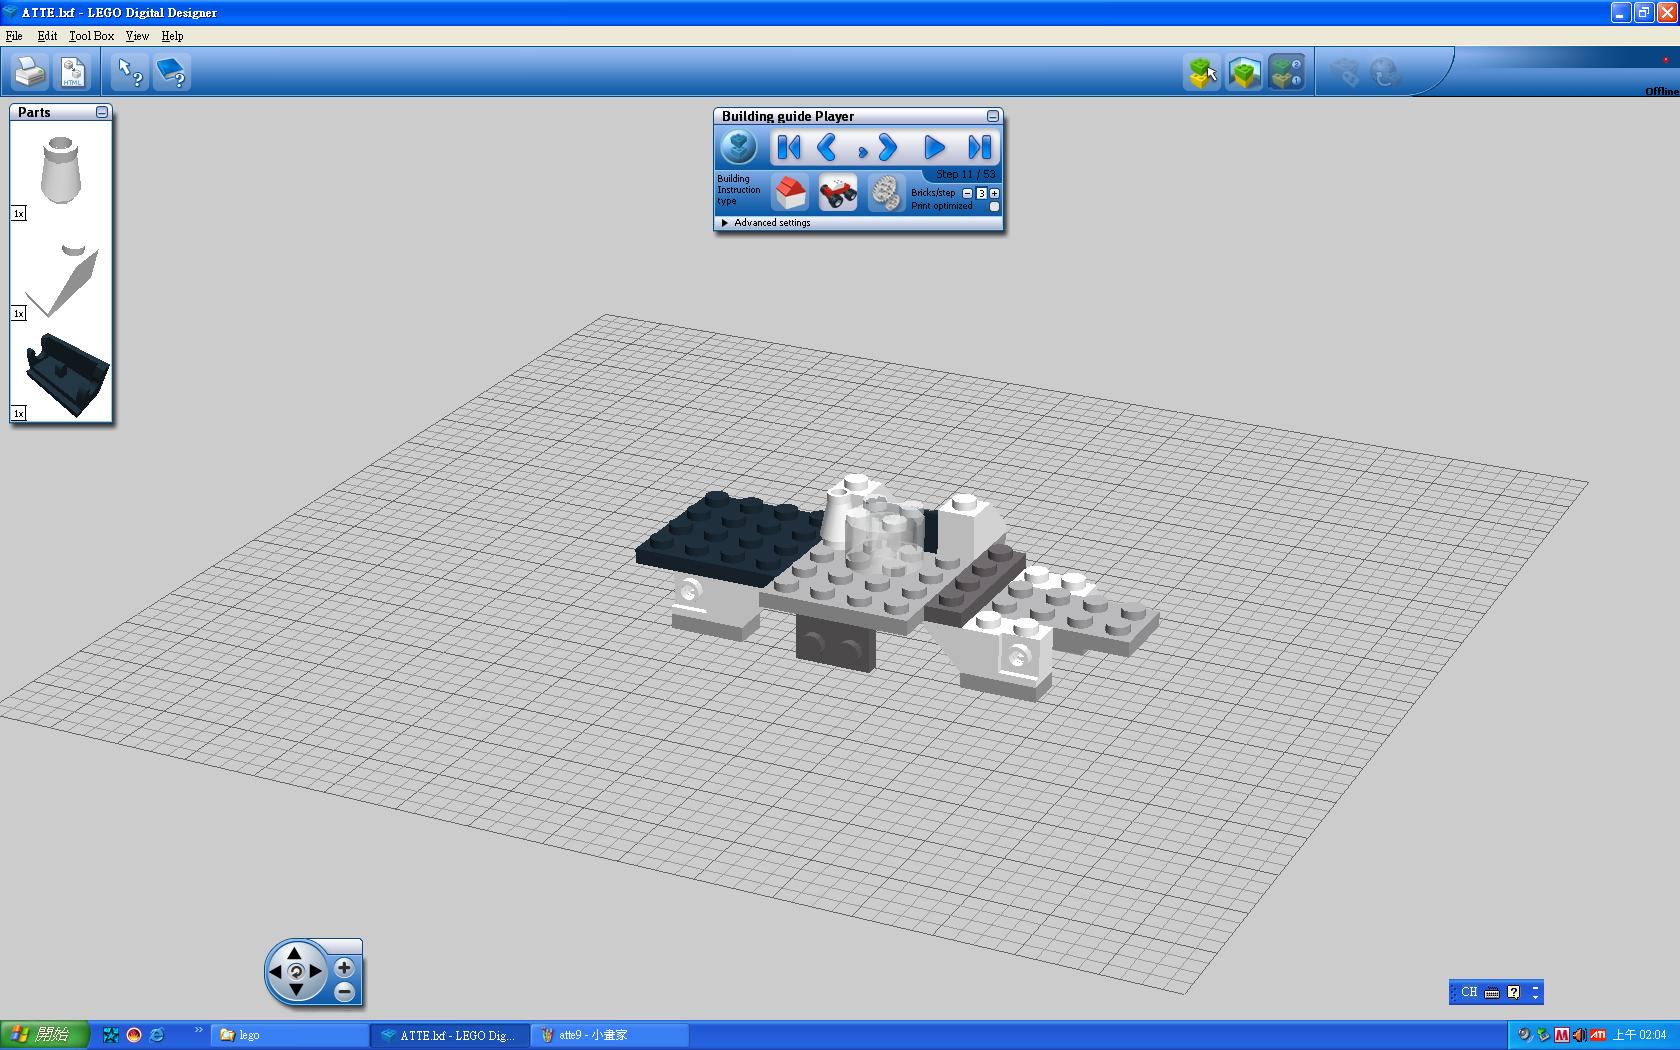Decrease bricks per step

click(x=967, y=193)
